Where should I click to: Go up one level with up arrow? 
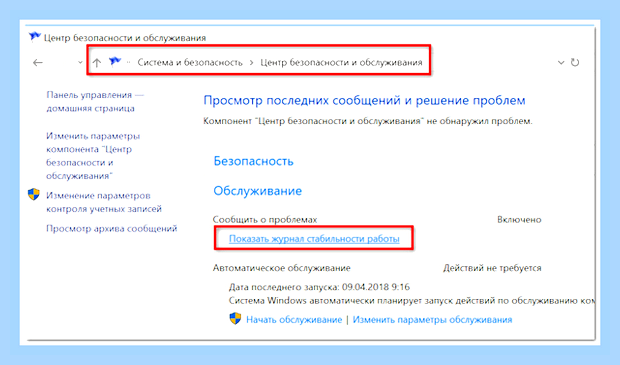pos(97,62)
